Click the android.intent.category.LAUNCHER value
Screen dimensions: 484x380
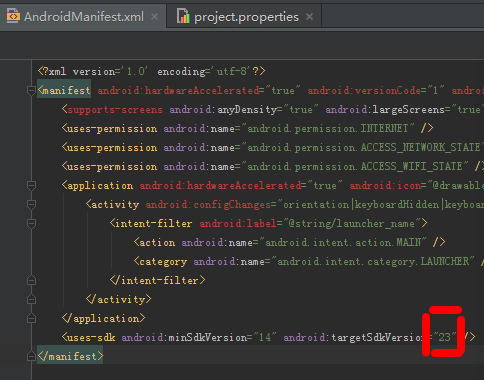click(x=373, y=261)
